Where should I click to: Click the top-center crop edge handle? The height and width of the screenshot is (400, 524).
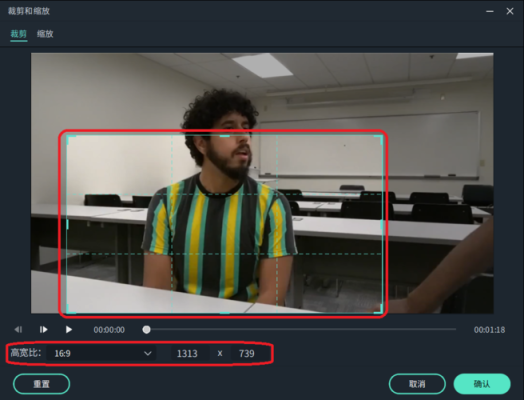pyautogui.click(x=225, y=136)
